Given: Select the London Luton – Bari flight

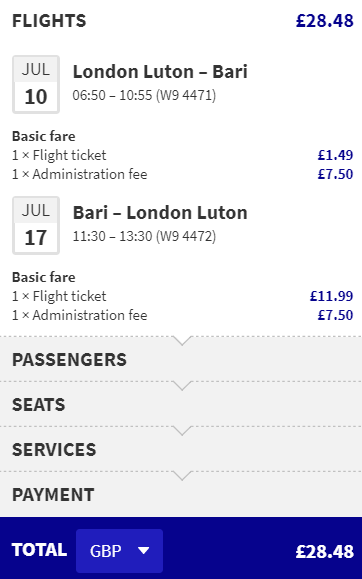Looking at the screenshot, I should coord(160,72).
